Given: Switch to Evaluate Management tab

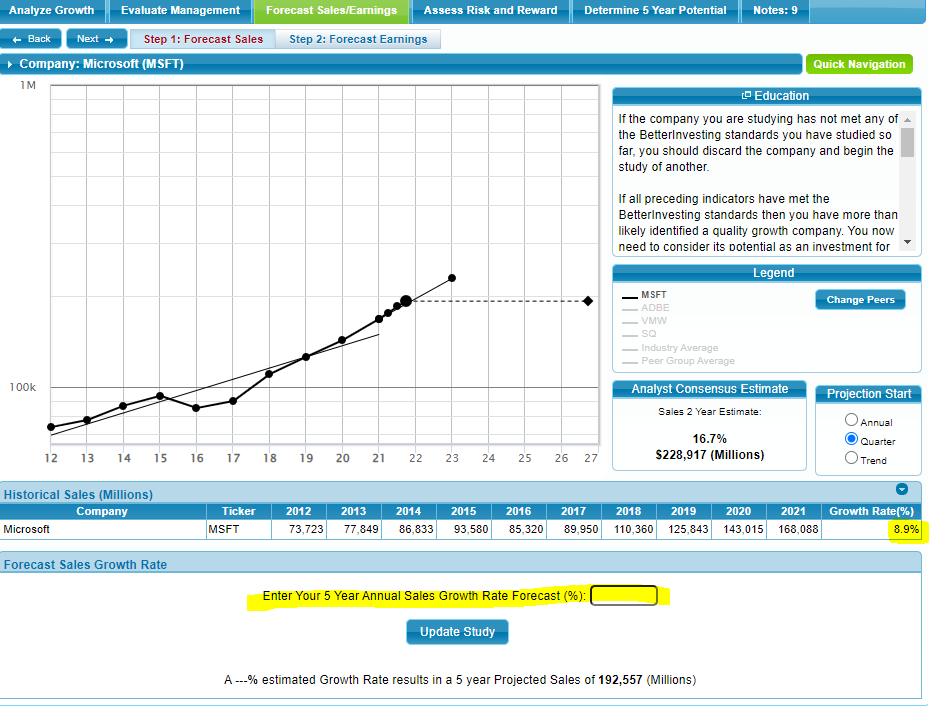Looking at the screenshot, I should pos(180,11).
